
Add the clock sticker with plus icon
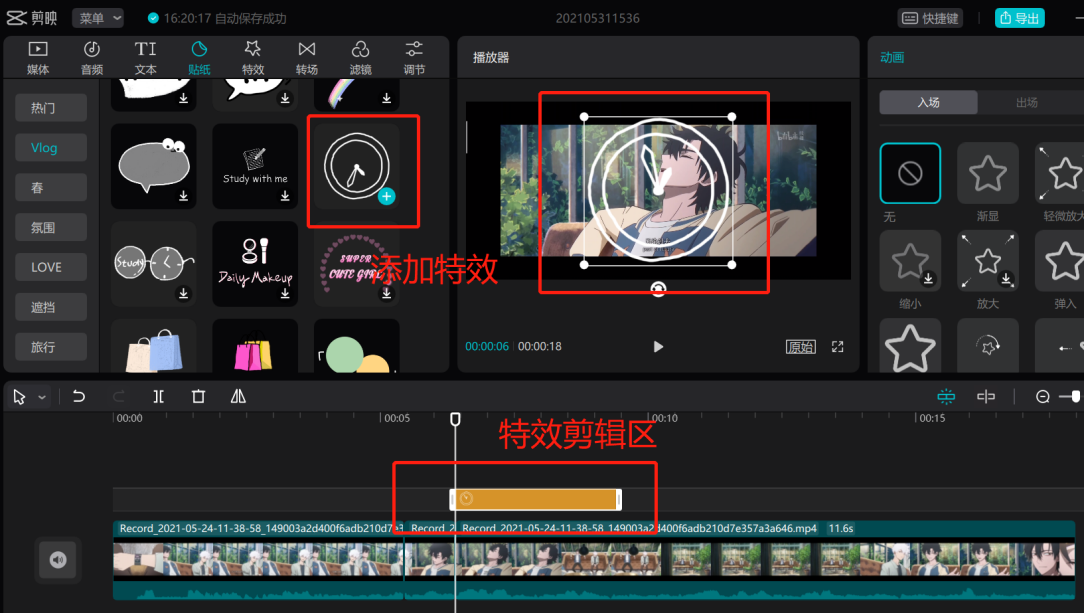pyautogui.click(x=386, y=197)
